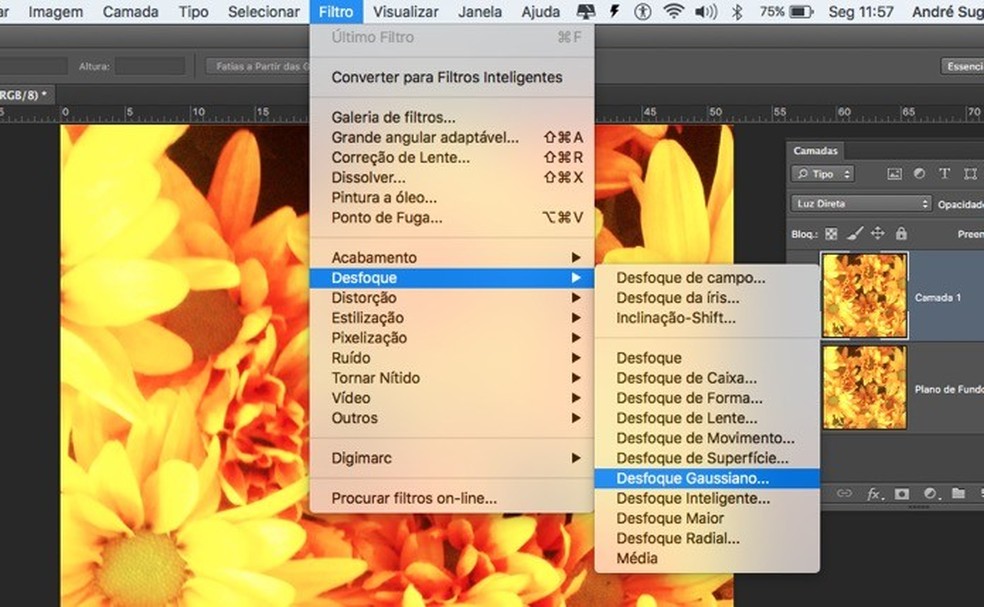
Task: Switch to the Camadas panel tab
Action: [x=815, y=151]
